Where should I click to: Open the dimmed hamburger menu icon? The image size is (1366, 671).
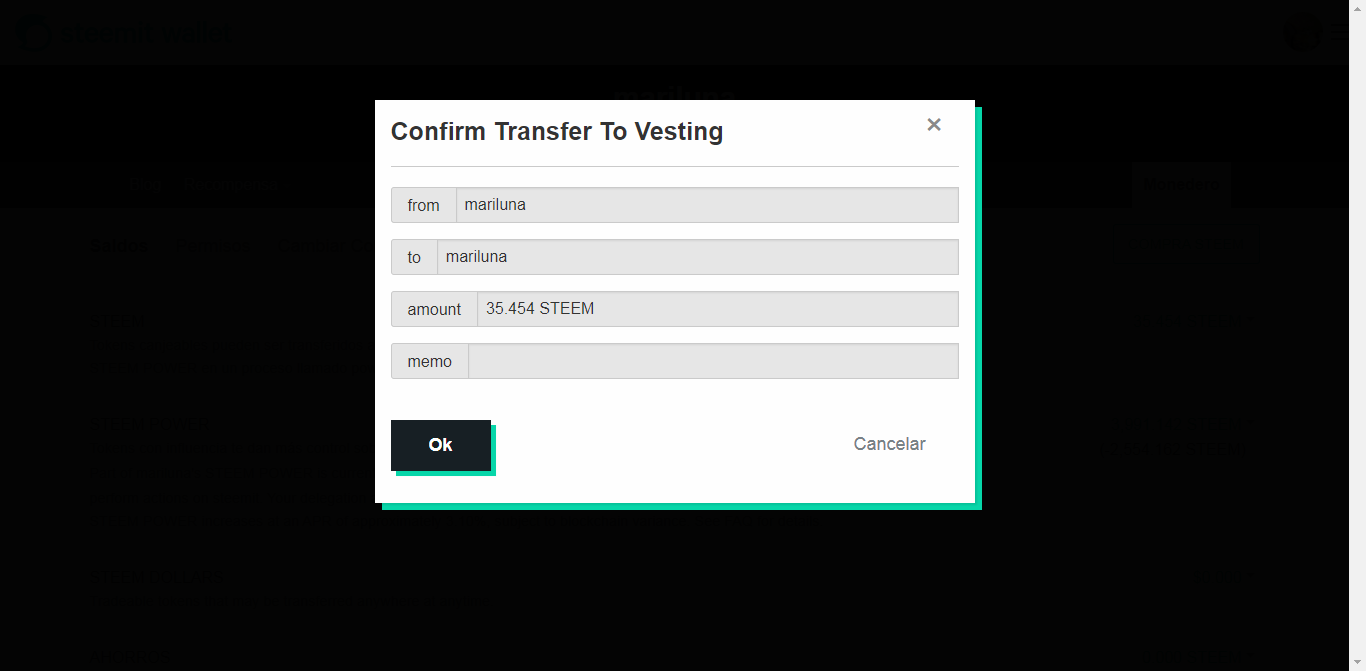point(1337,33)
